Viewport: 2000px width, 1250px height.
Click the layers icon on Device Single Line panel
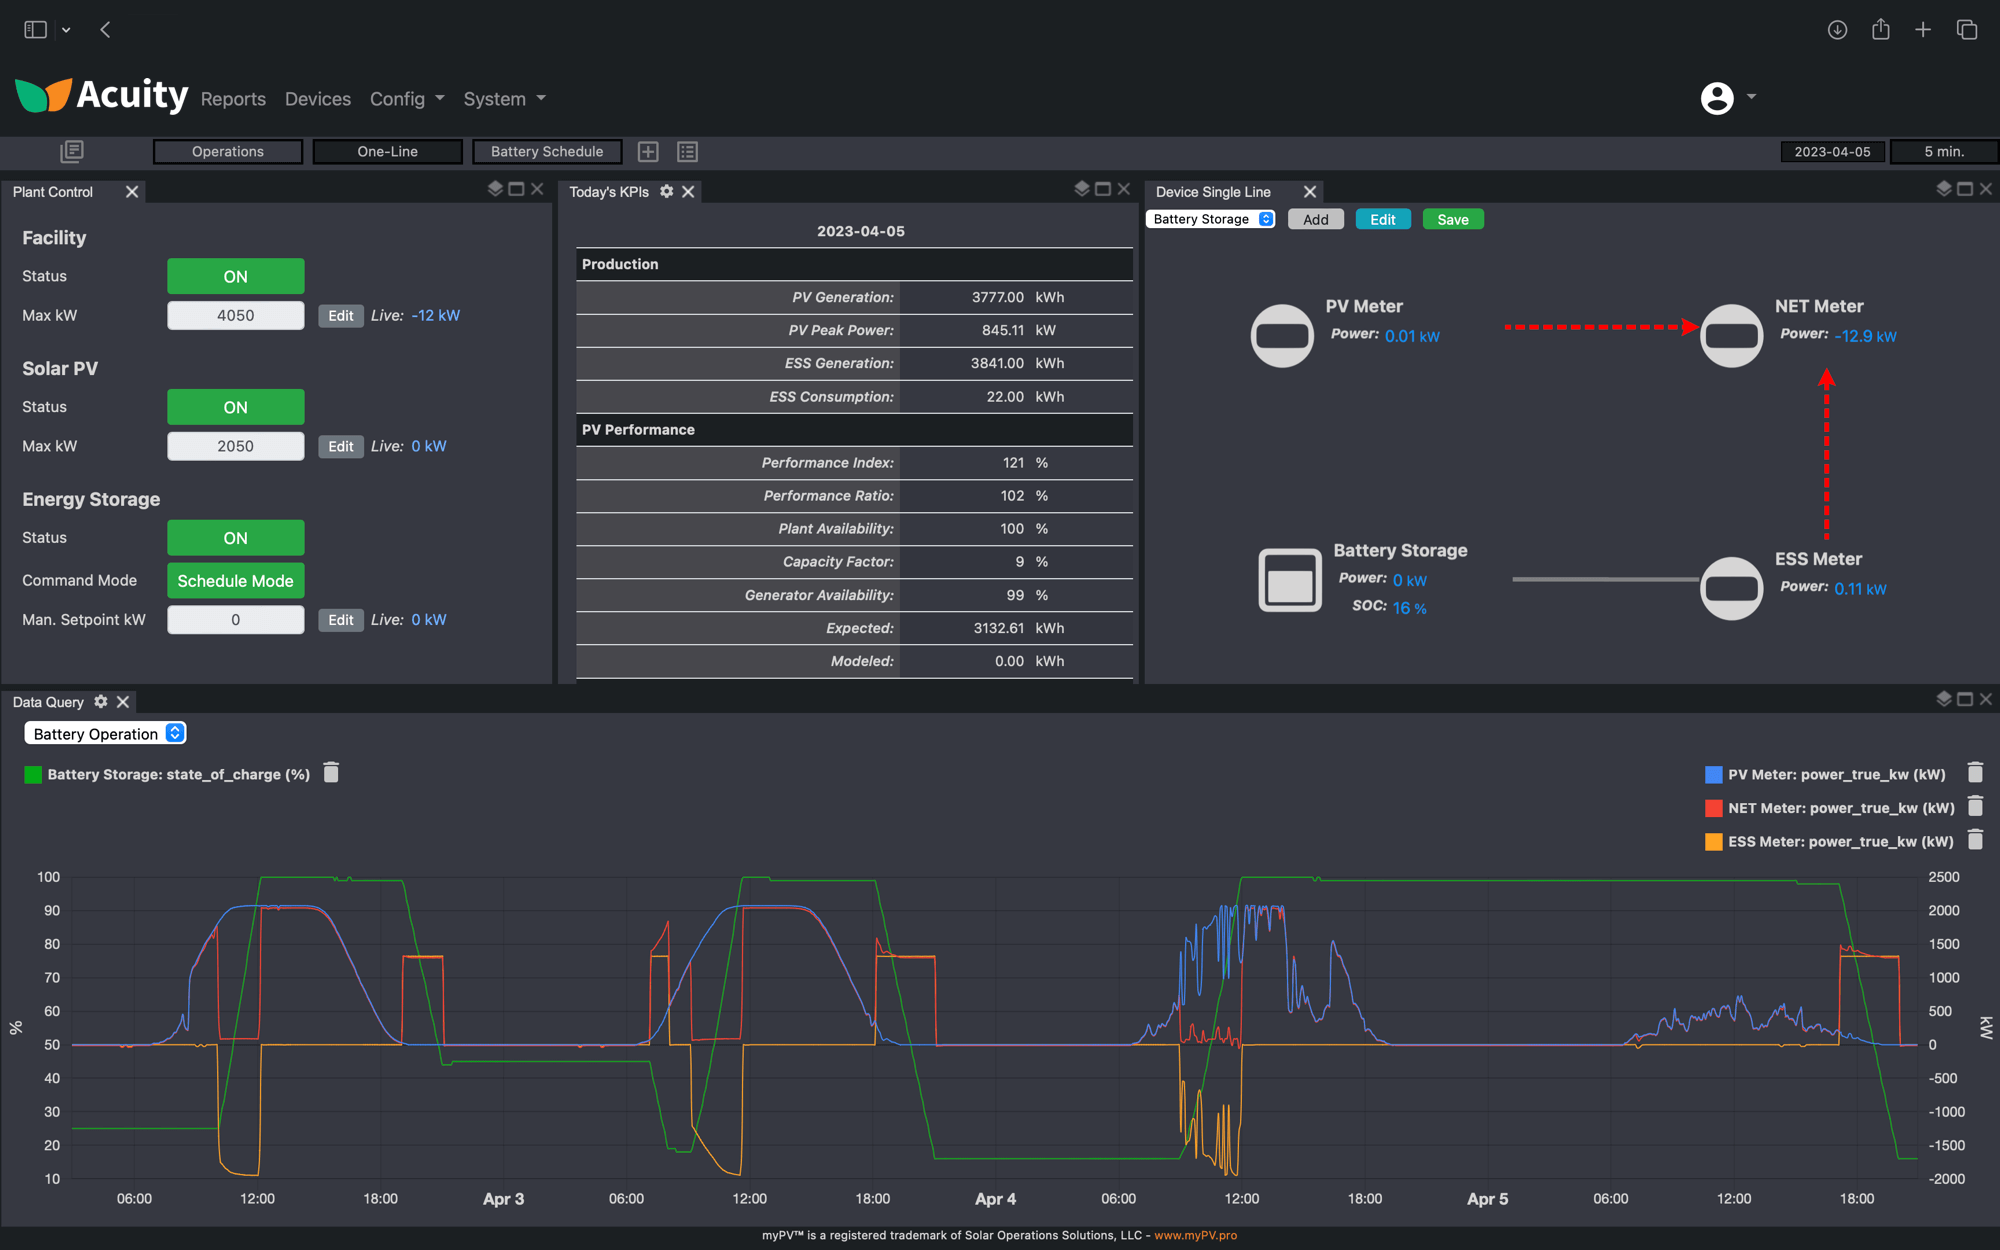pos(1943,187)
